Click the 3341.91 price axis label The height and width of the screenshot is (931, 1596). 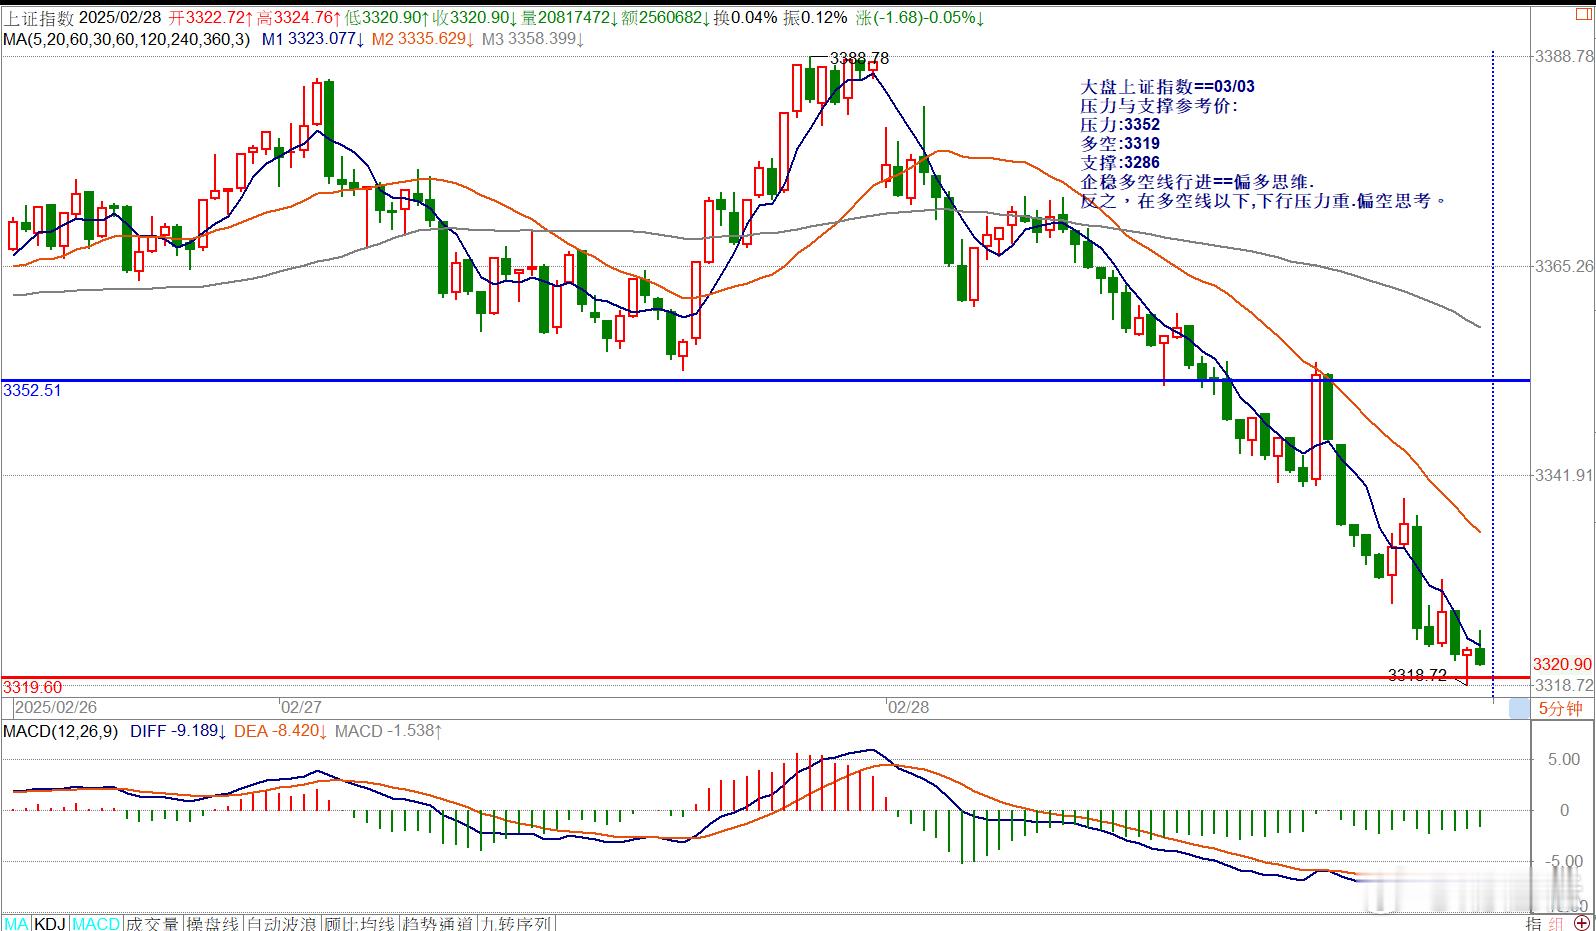point(1563,475)
